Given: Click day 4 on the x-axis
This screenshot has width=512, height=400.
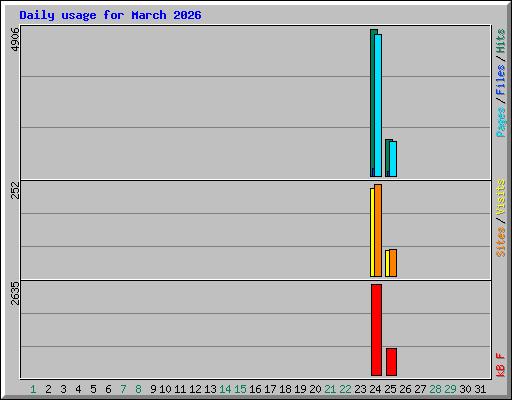Looking at the screenshot, I should [78, 389].
